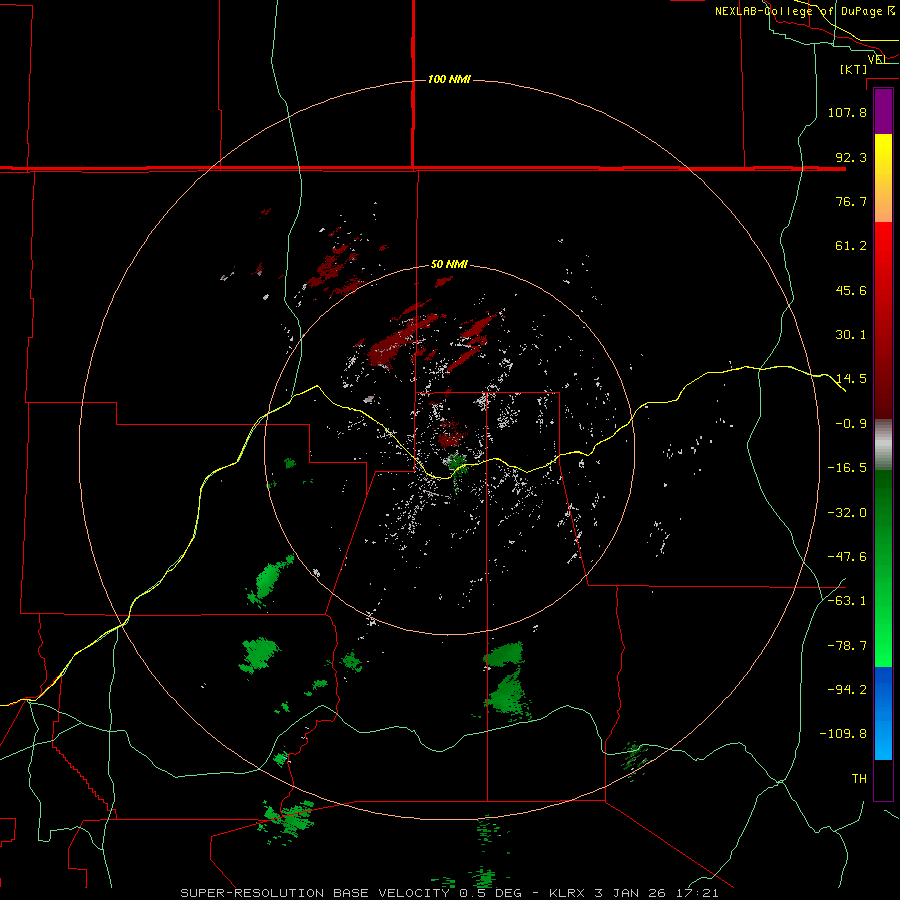This screenshot has width=900, height=900.
Task: Click the TH label on the color scale
Action: pyautogui.click(x=859, y=779)
